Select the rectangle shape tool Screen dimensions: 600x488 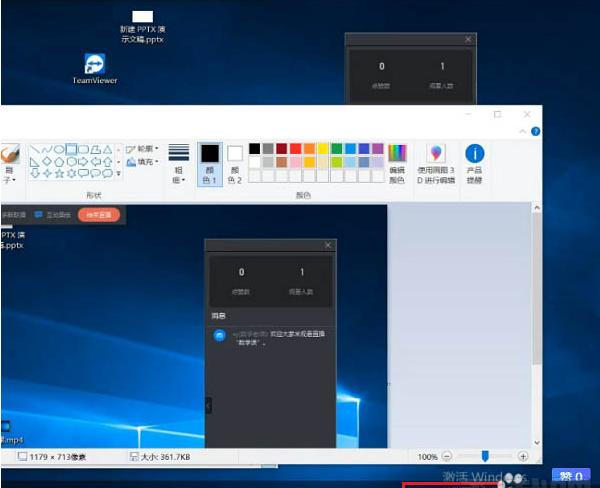[71, 149]
